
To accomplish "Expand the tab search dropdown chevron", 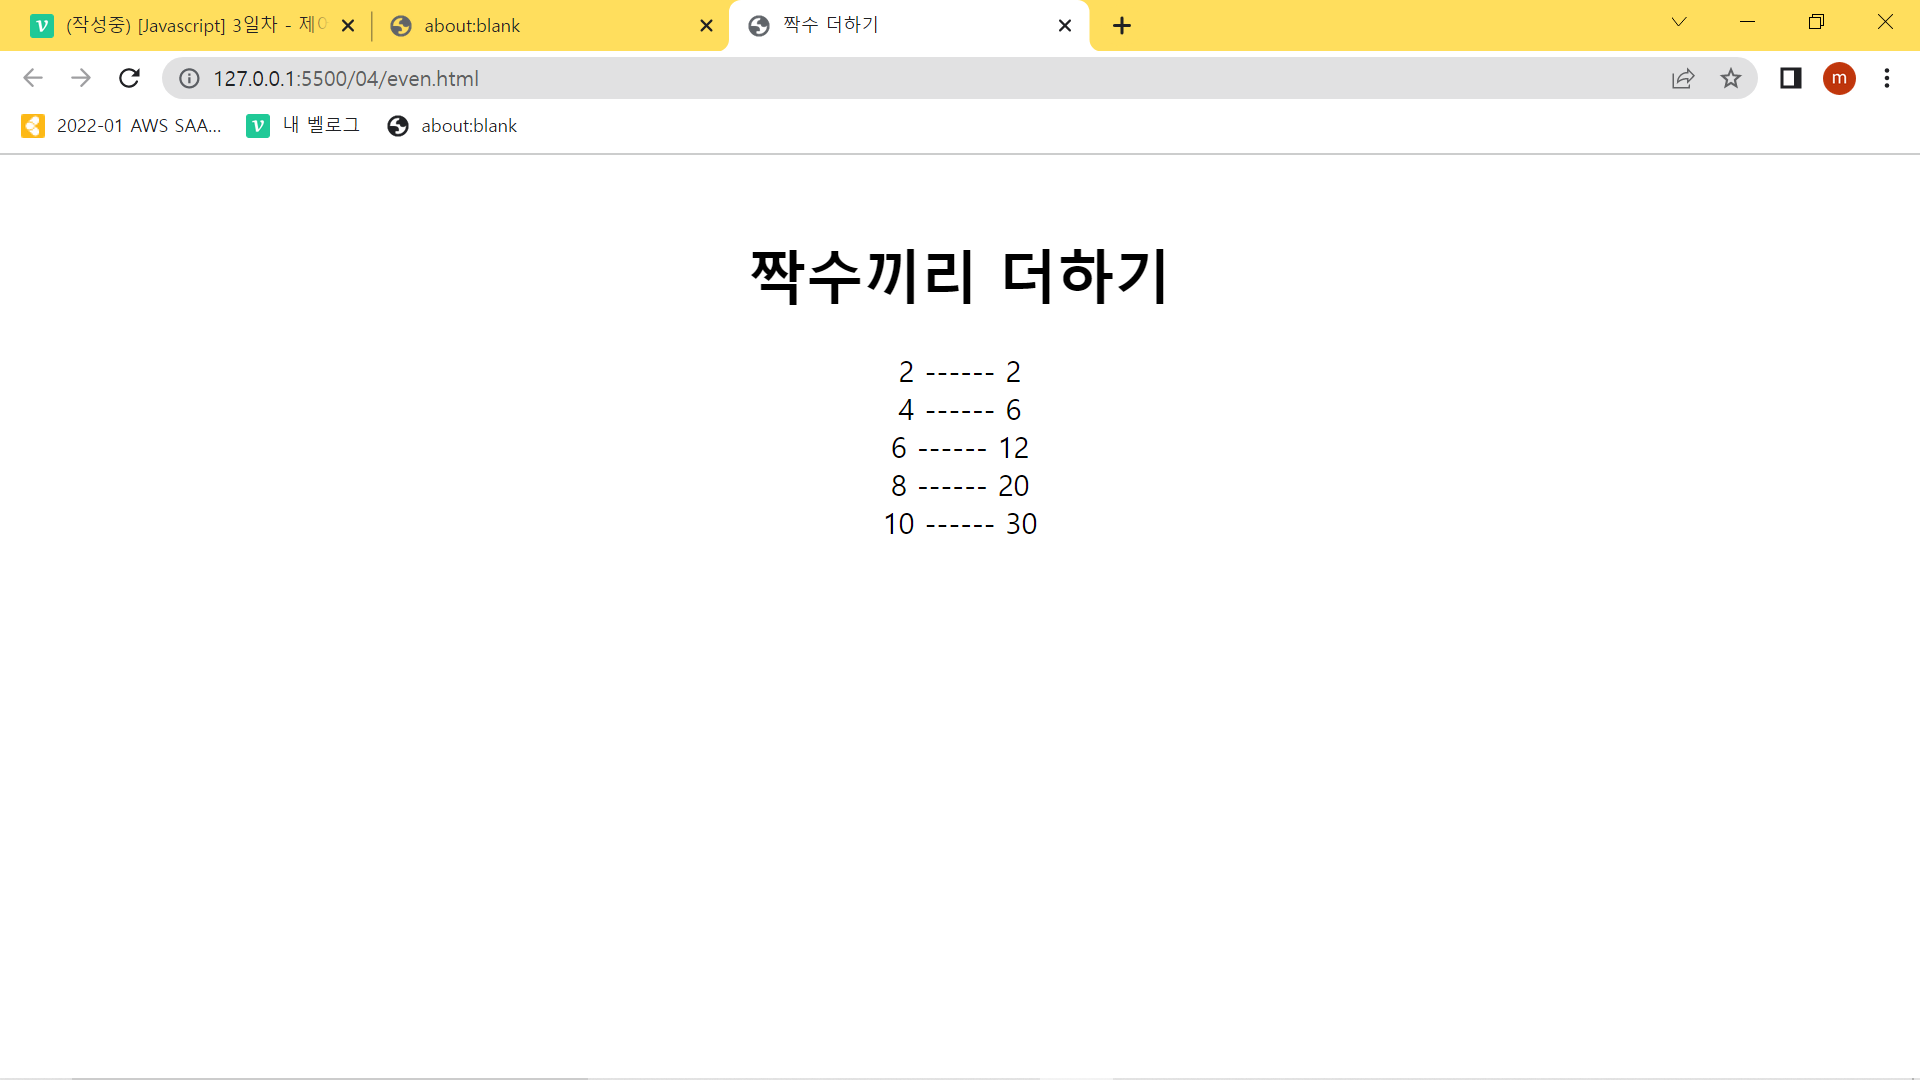I will click(x=1679, y=22).
